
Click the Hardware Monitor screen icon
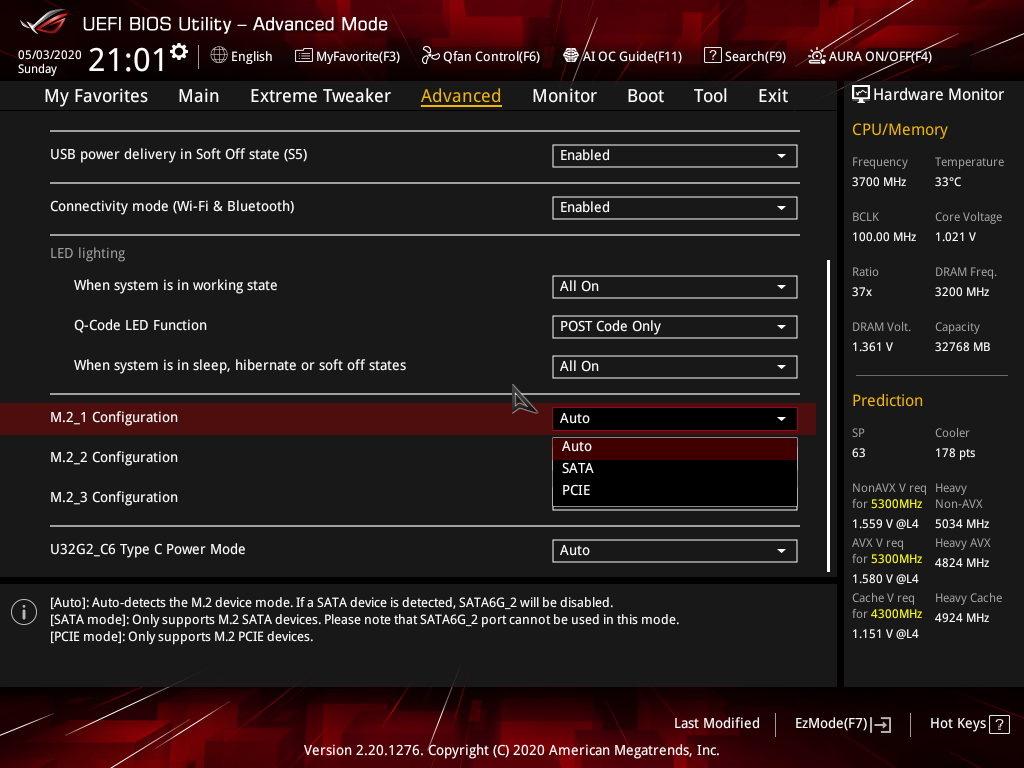coord(861,95)
